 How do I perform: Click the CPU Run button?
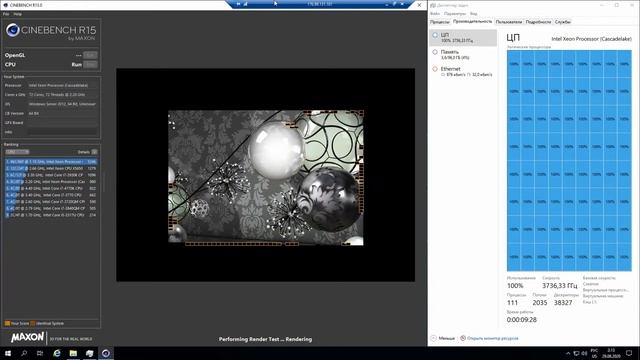90,64
